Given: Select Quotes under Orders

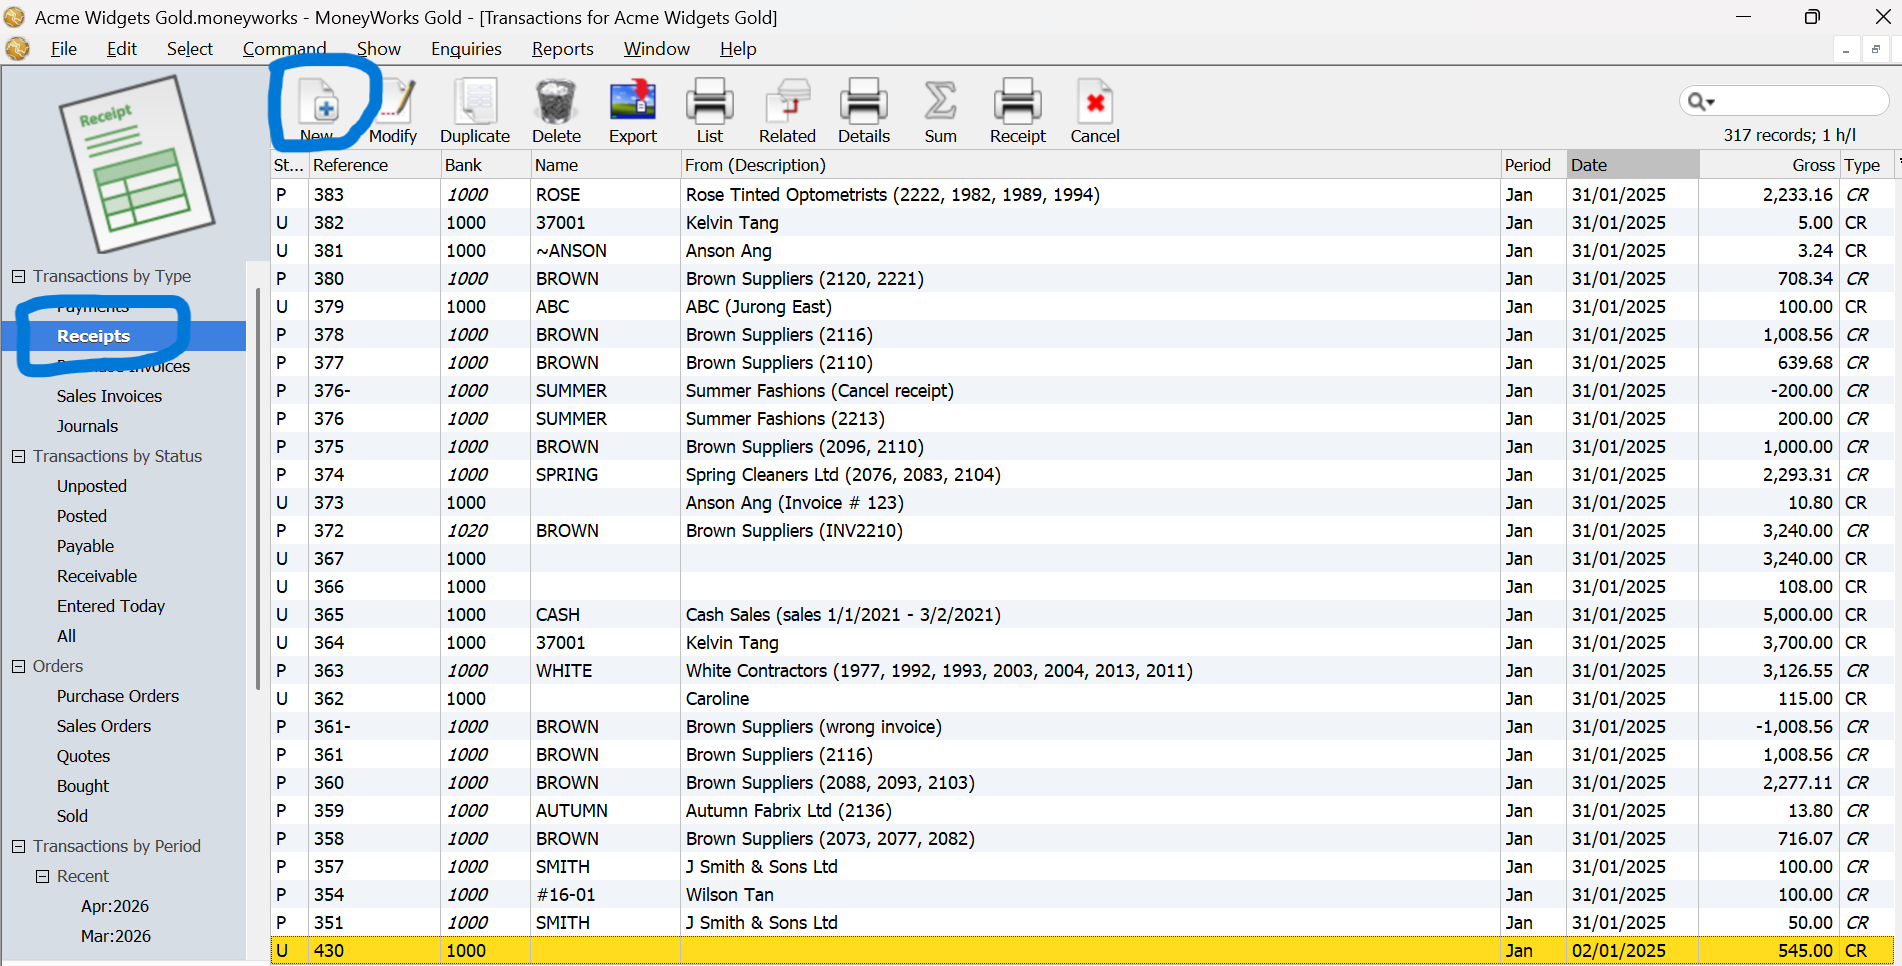Looking at the screenshot, I should pyautogui.click(x=83, y=756).
